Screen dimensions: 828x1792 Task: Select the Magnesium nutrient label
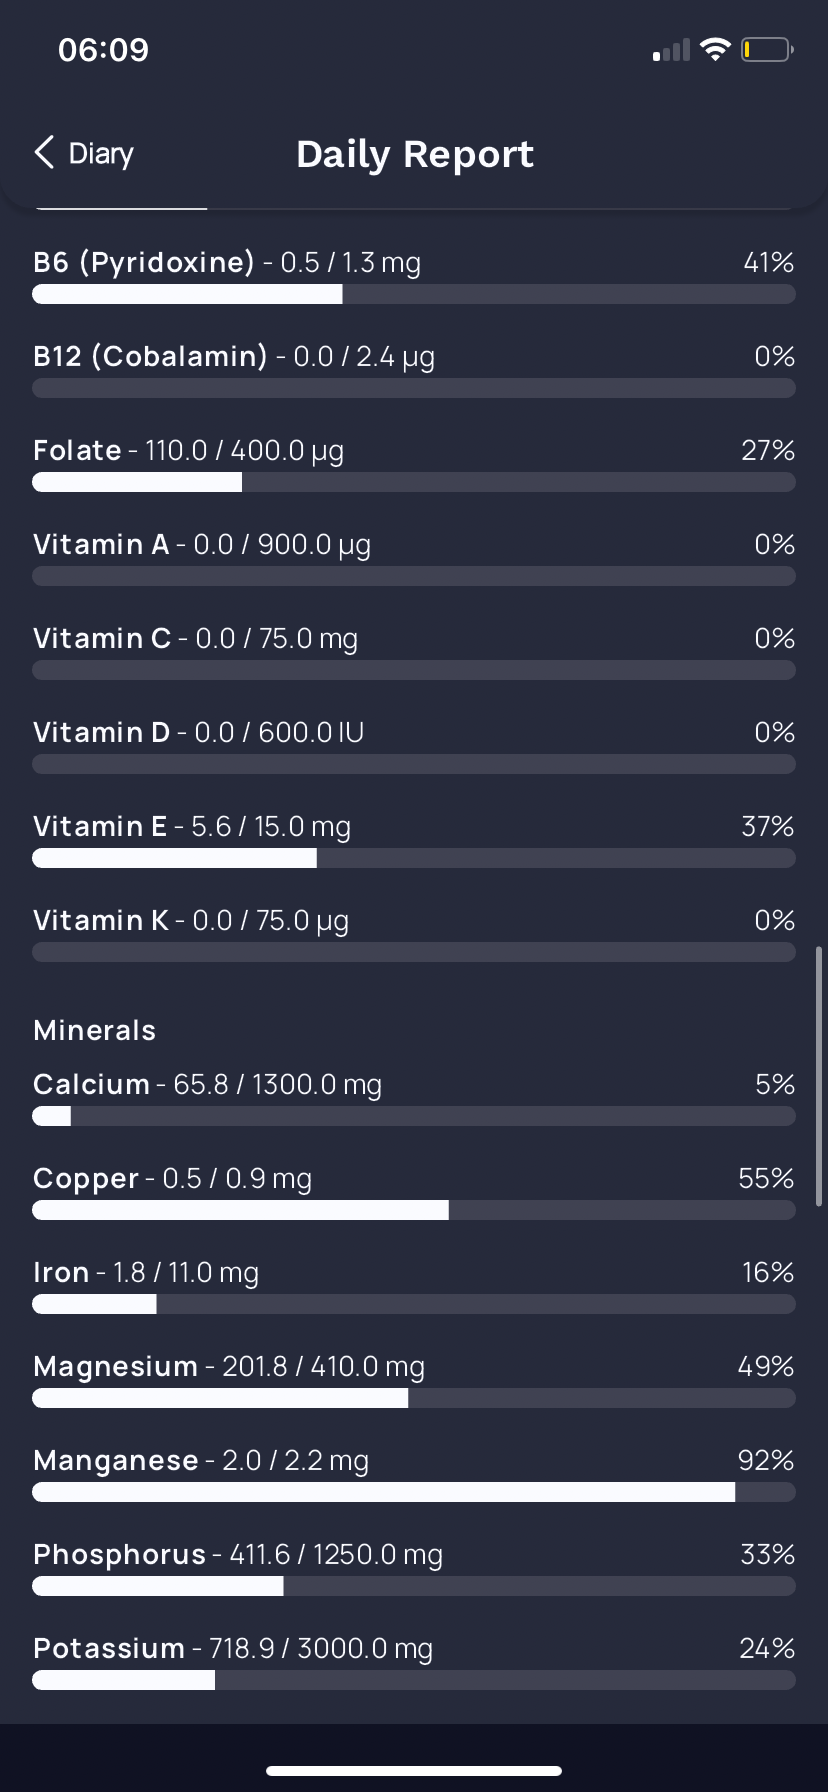coord(115,1367)
